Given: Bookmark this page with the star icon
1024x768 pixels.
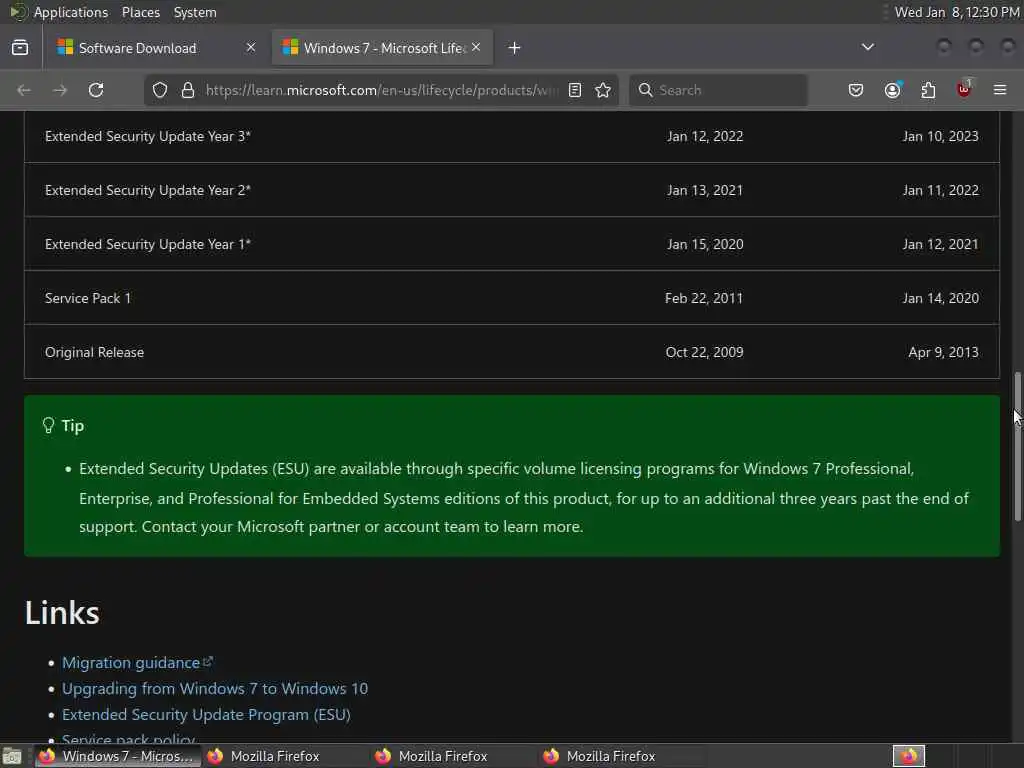Looking at the screenshot, I should click(x=603, y=90).
